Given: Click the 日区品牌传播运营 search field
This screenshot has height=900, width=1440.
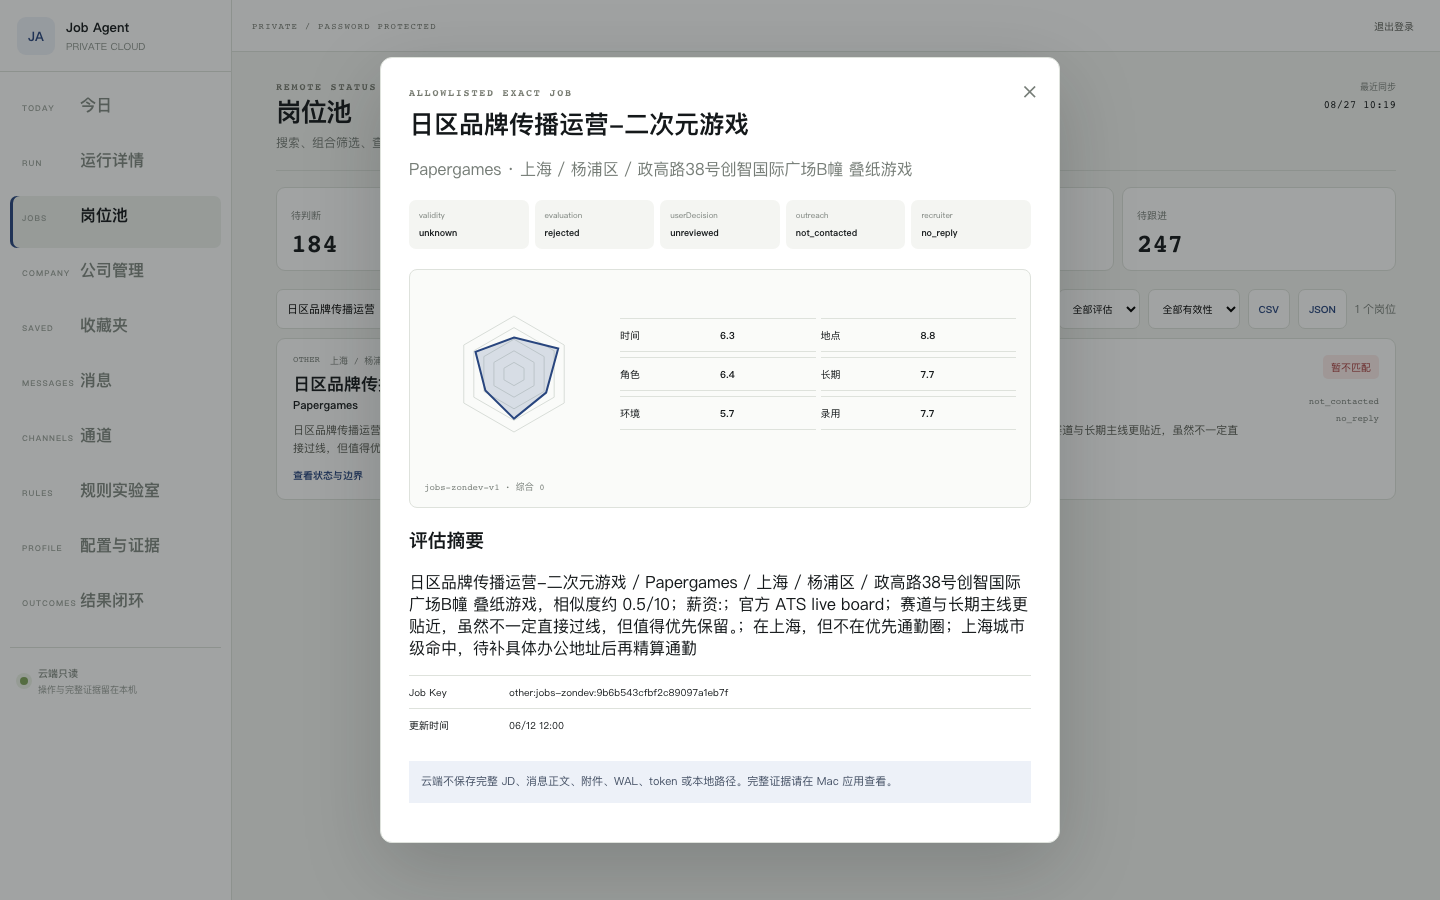Looking at the screenshot, I should (329, 310).
